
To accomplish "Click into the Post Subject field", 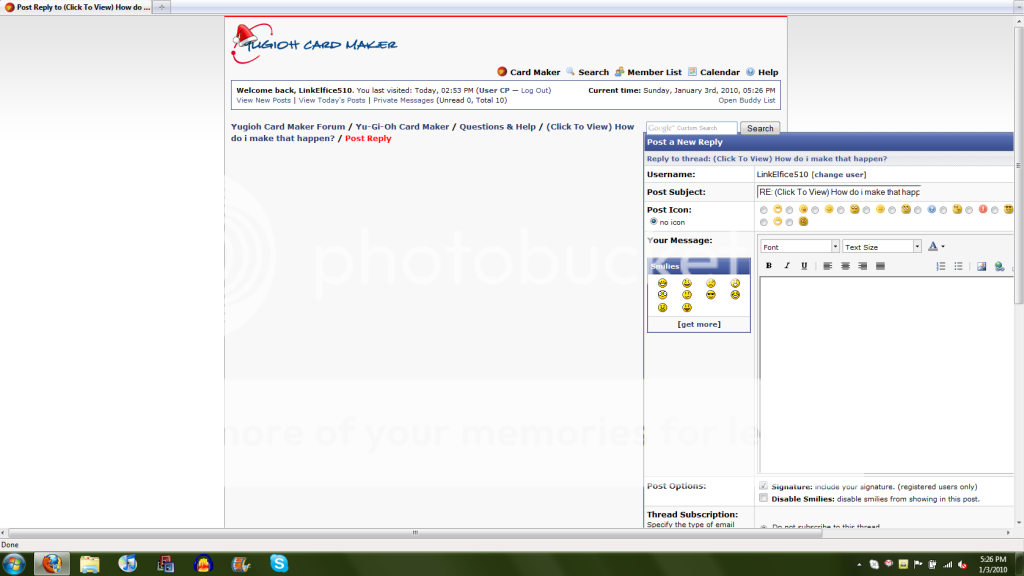I will click(838, 191).
